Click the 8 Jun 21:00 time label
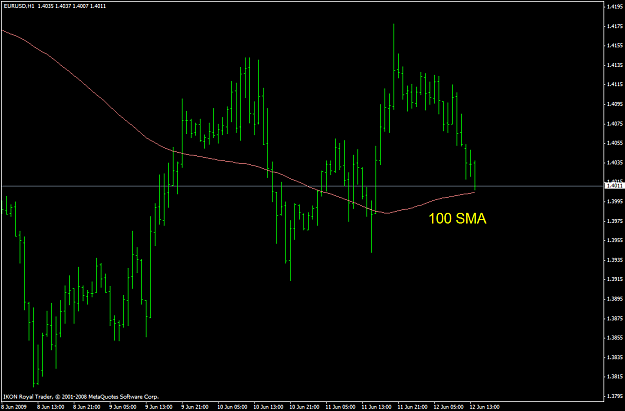Viewport: 625px width, 411px height. pos(86,407)
